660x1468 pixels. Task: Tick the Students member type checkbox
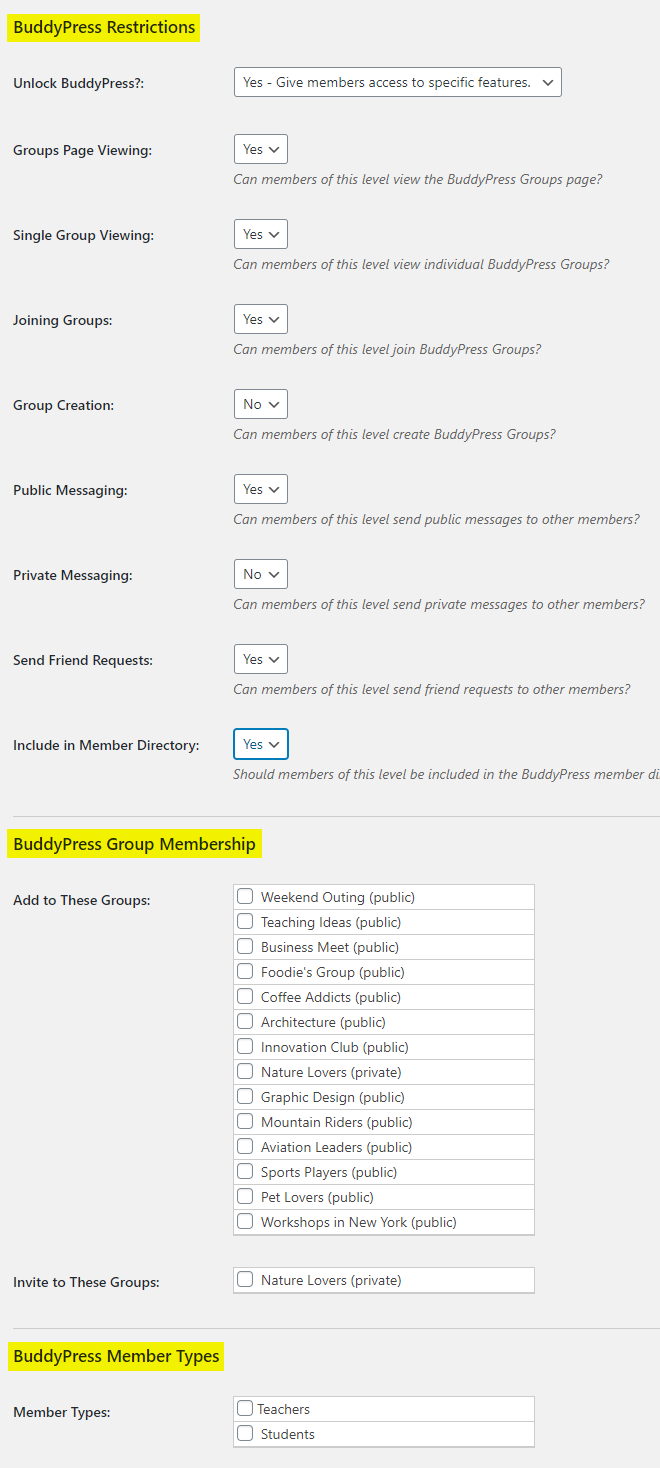point(245,1434)
